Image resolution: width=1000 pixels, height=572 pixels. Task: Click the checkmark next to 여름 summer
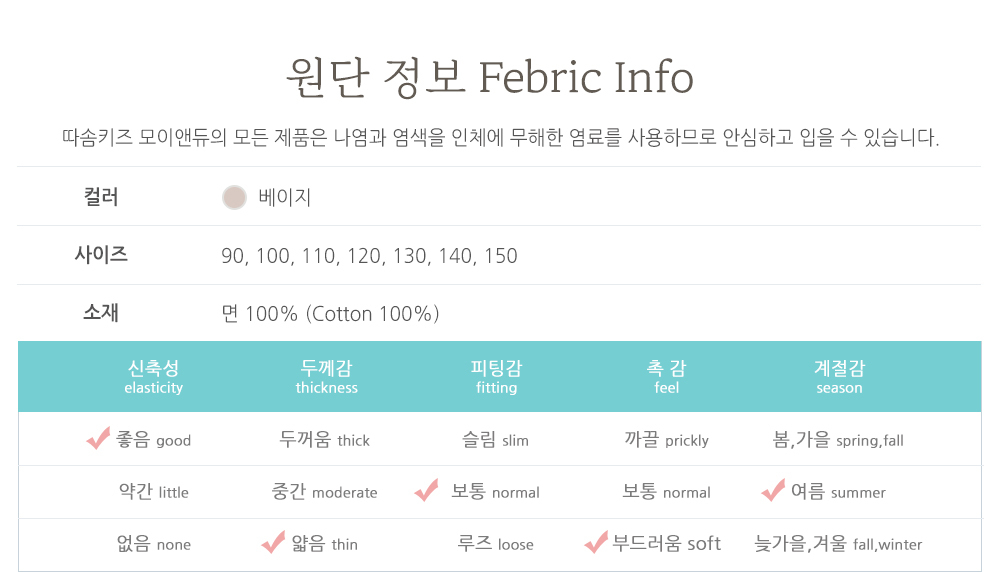click(x=772, y=490)
